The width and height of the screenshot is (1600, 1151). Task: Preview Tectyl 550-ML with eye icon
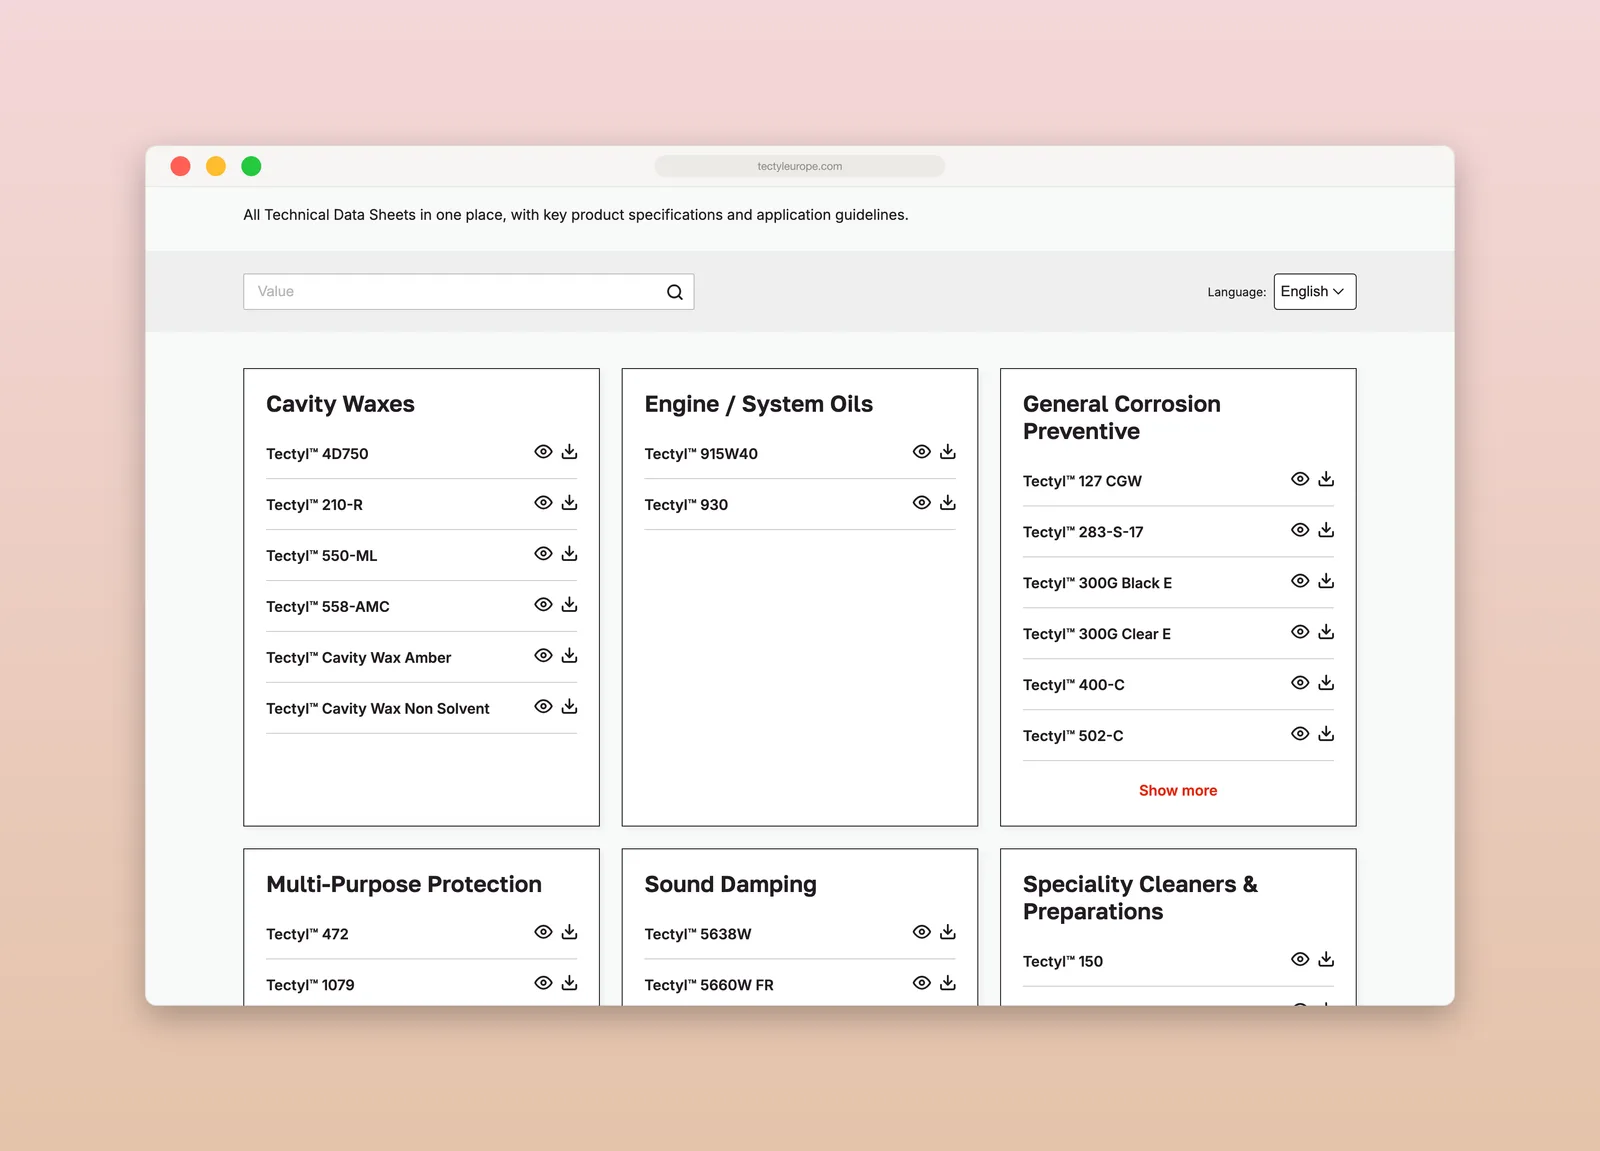click(543, 554)
